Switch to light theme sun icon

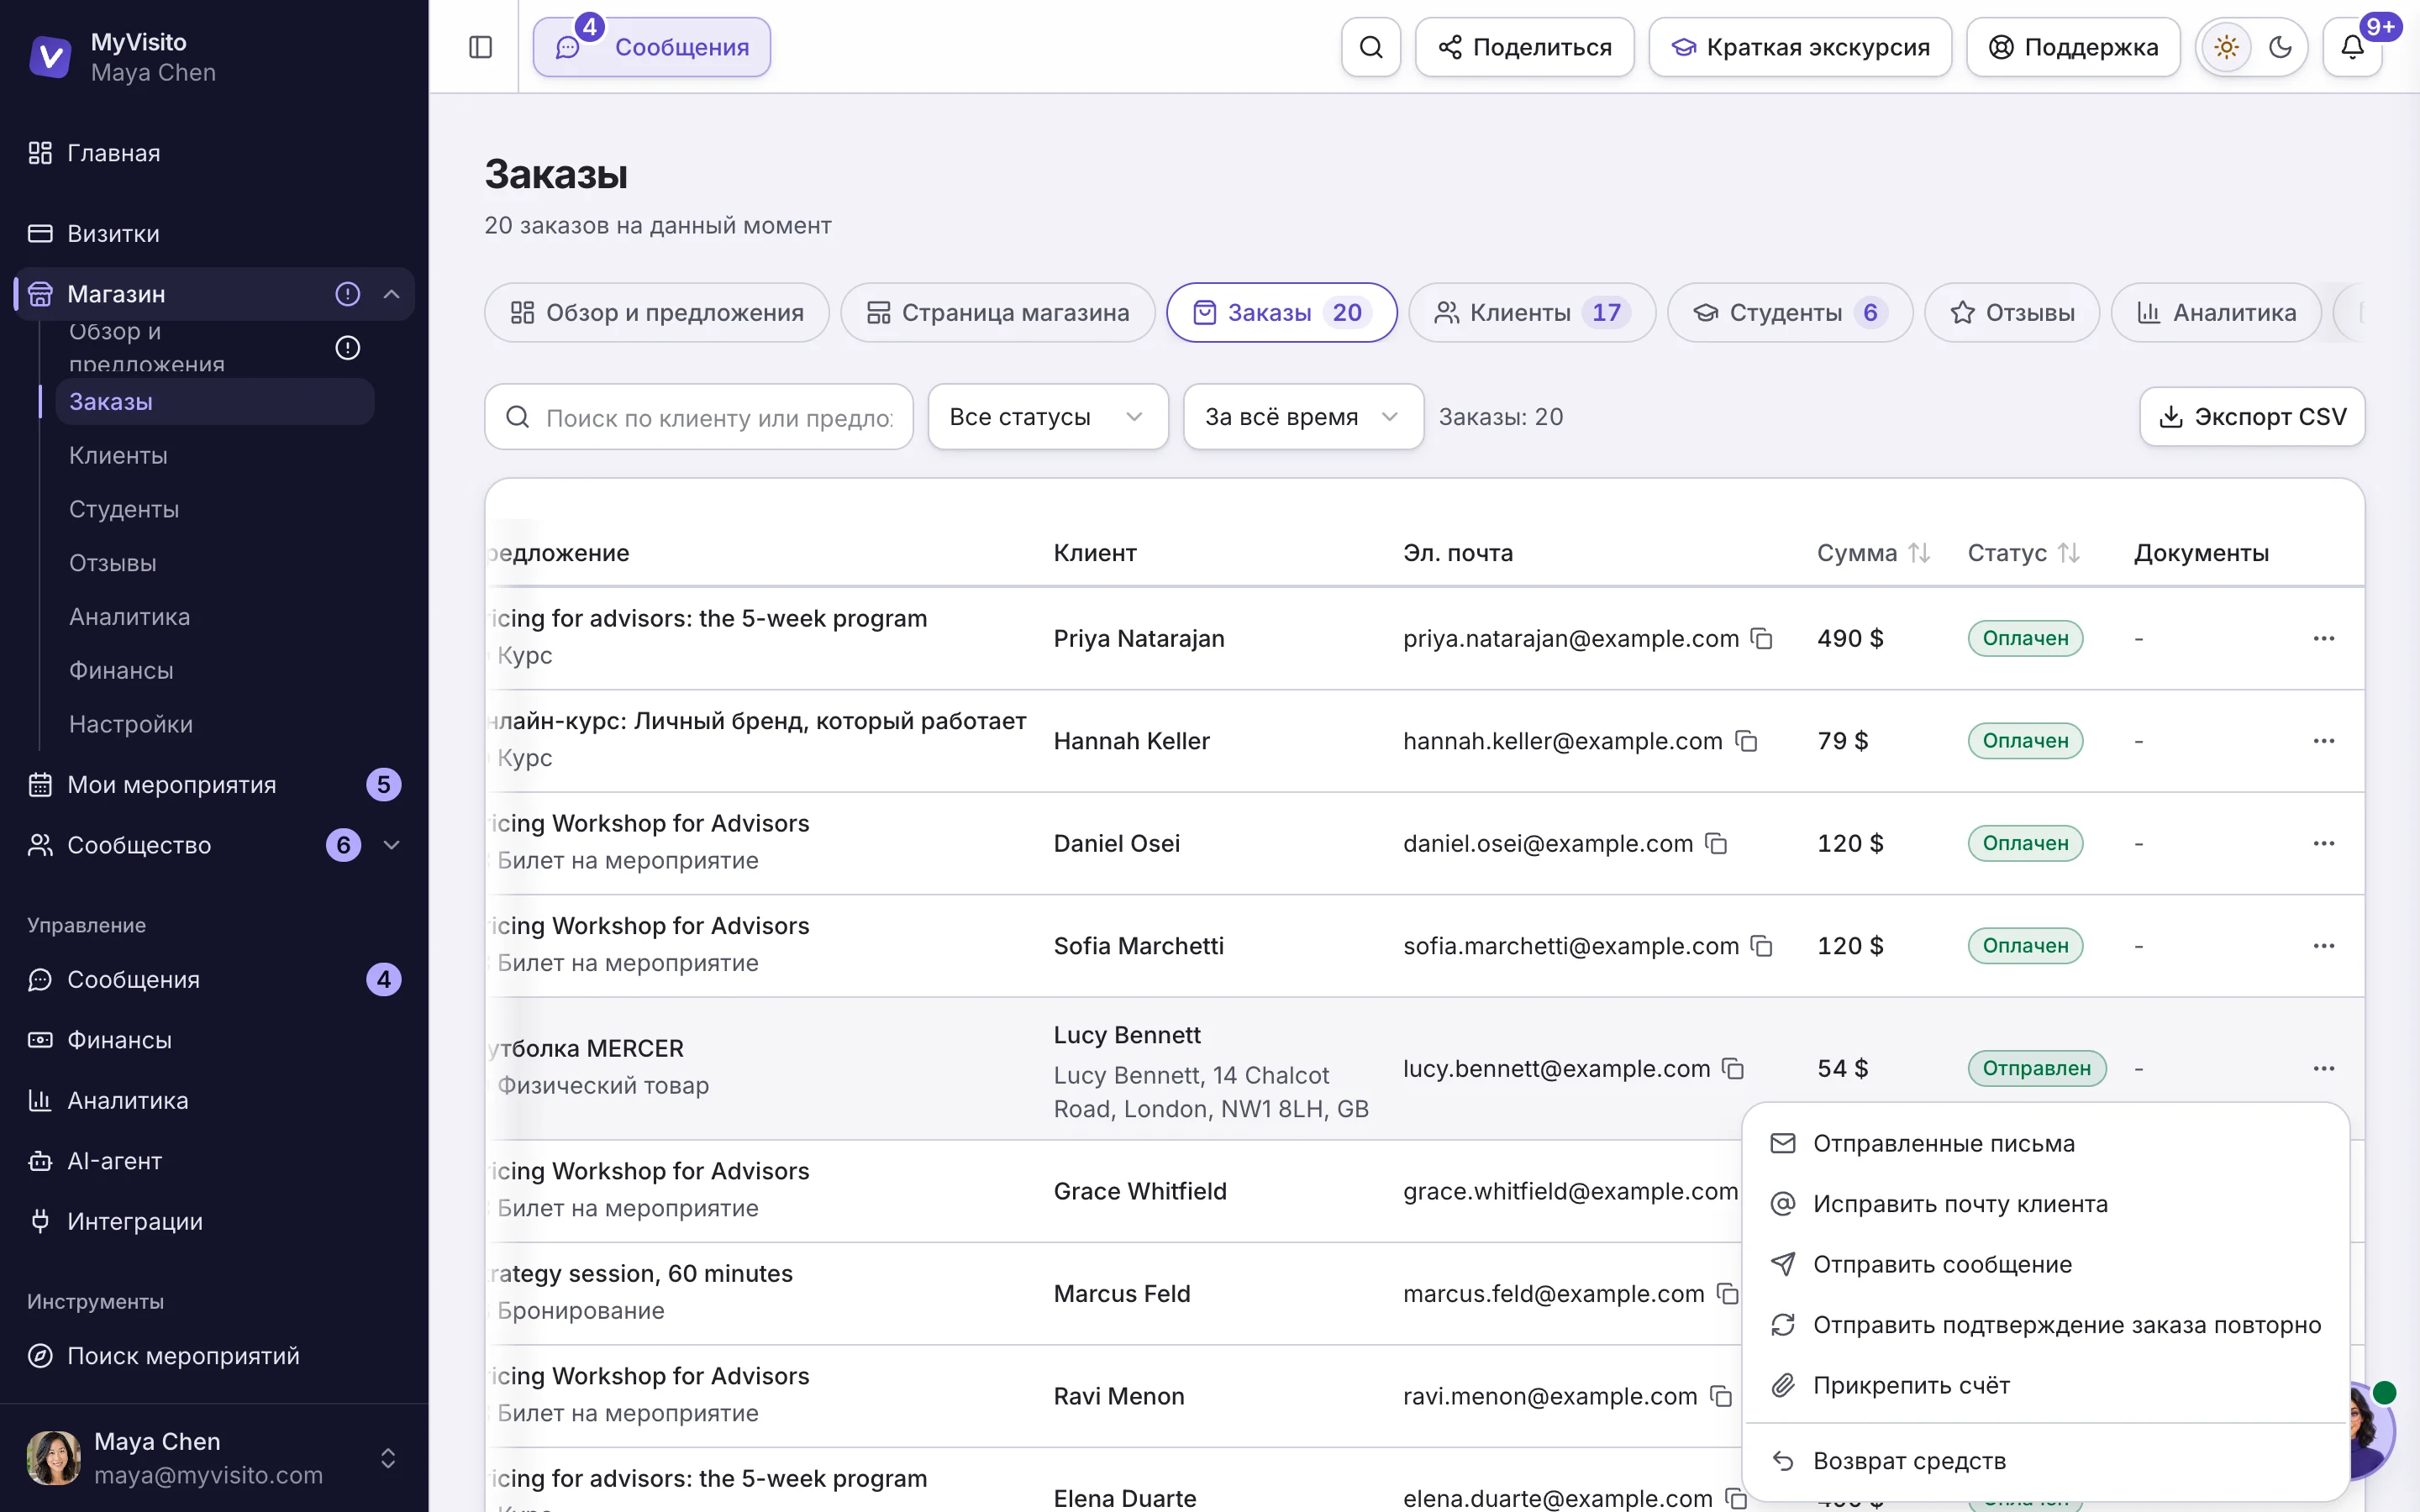(2226, 47)
